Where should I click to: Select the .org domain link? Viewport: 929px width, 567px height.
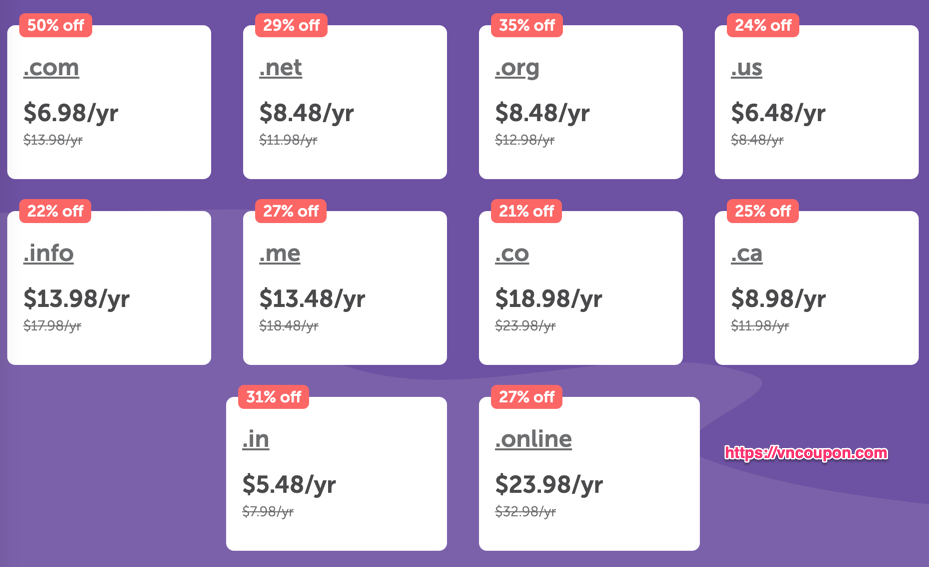[x=517, y=69]
